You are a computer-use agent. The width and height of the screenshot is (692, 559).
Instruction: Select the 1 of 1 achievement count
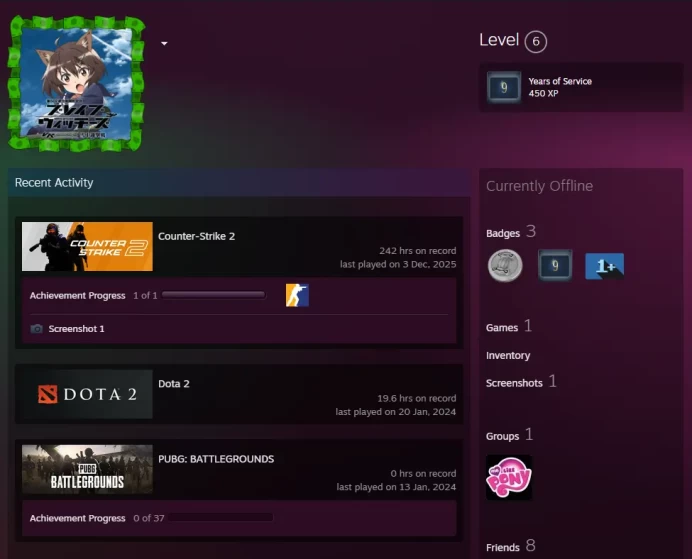[x=145, y=296]
